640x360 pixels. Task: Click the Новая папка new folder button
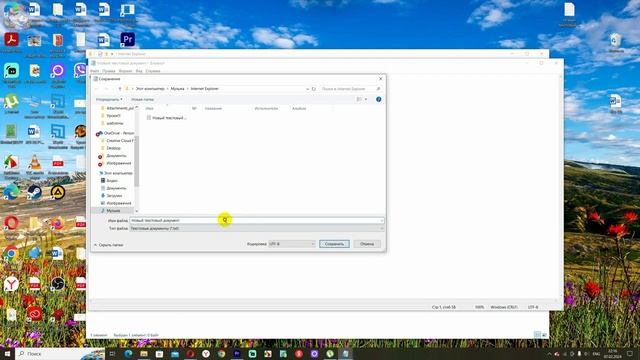click(x=142, y=99)
